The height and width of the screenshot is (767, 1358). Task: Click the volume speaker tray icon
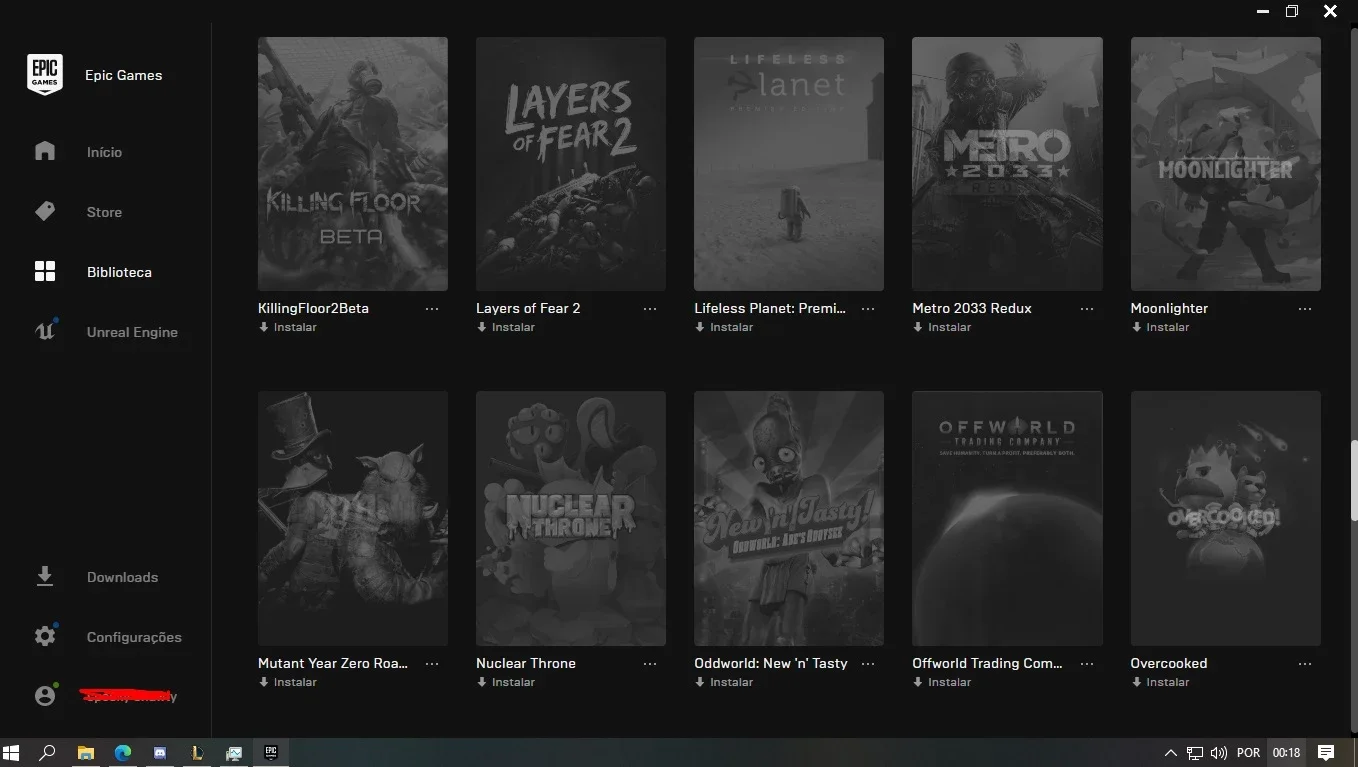coord(1218,753)
